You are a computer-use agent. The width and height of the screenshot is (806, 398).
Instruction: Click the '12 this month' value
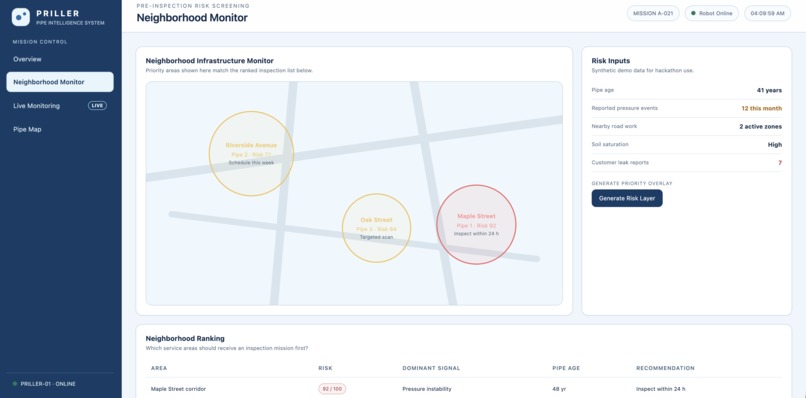click(761, 108)
